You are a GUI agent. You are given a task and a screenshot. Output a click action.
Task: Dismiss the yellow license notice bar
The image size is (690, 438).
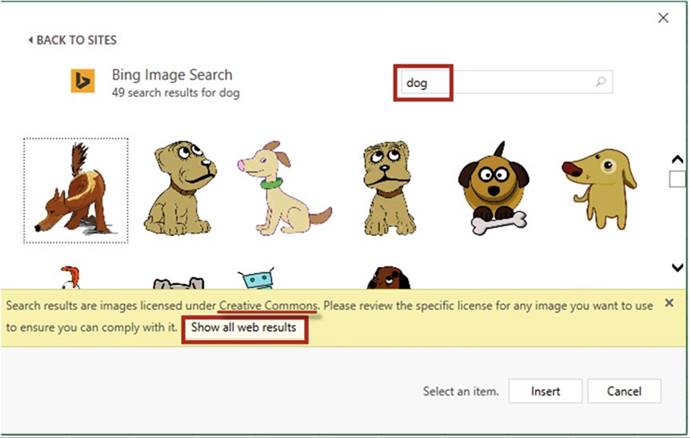pos(669,303)
